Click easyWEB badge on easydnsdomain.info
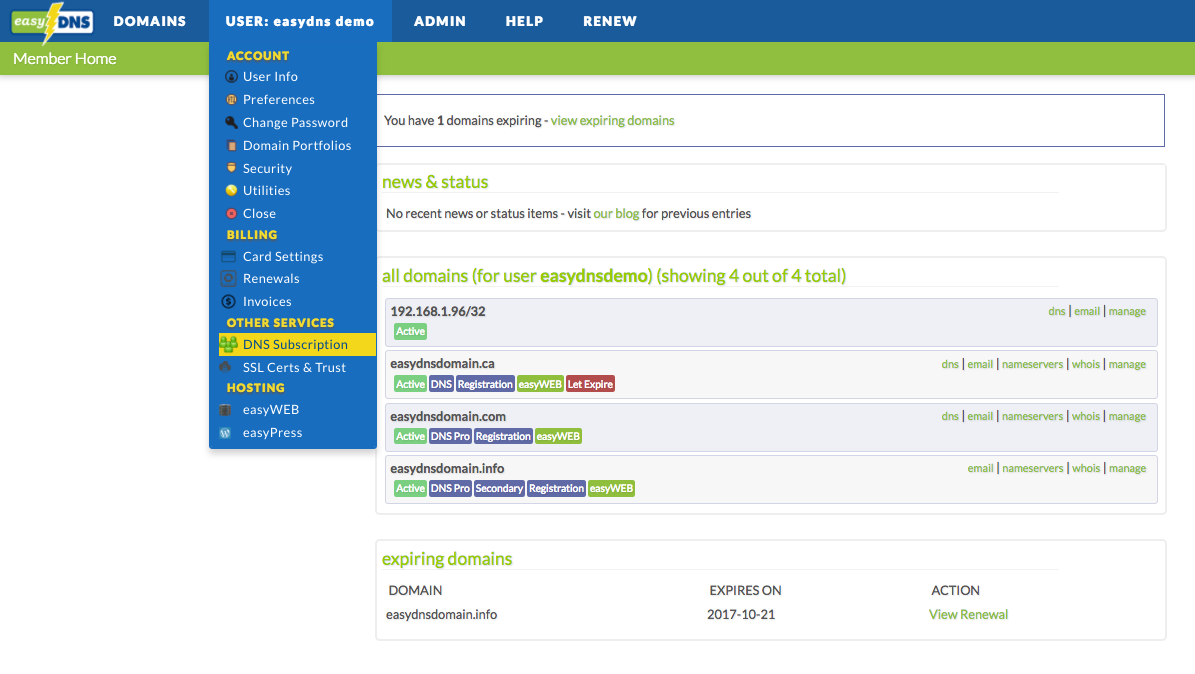Image resolution: width=1195 pixels, height=674 pixels. tap(611, 489)
